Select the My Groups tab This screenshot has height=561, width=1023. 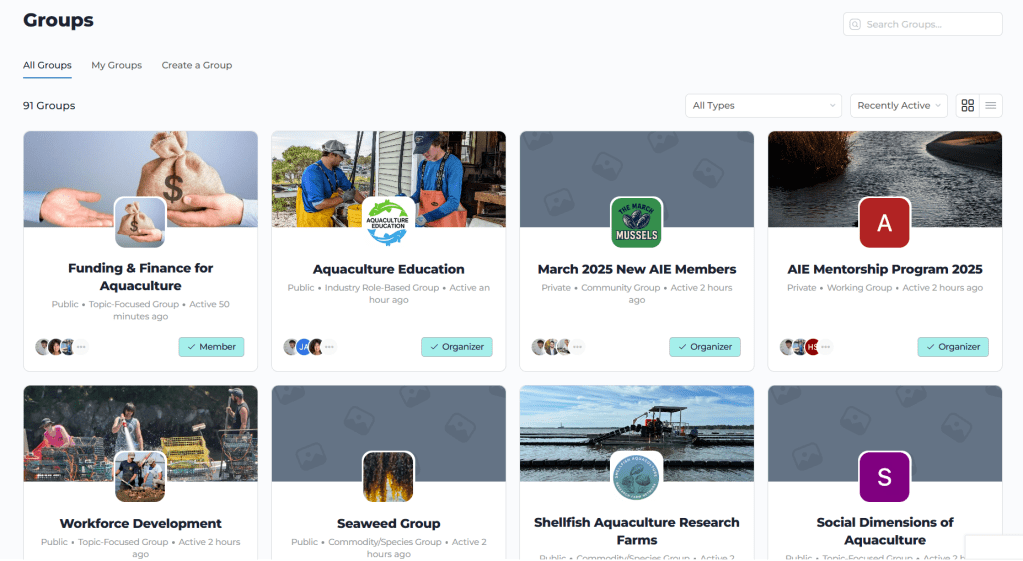pyautogui.click(x=116, y=65)
